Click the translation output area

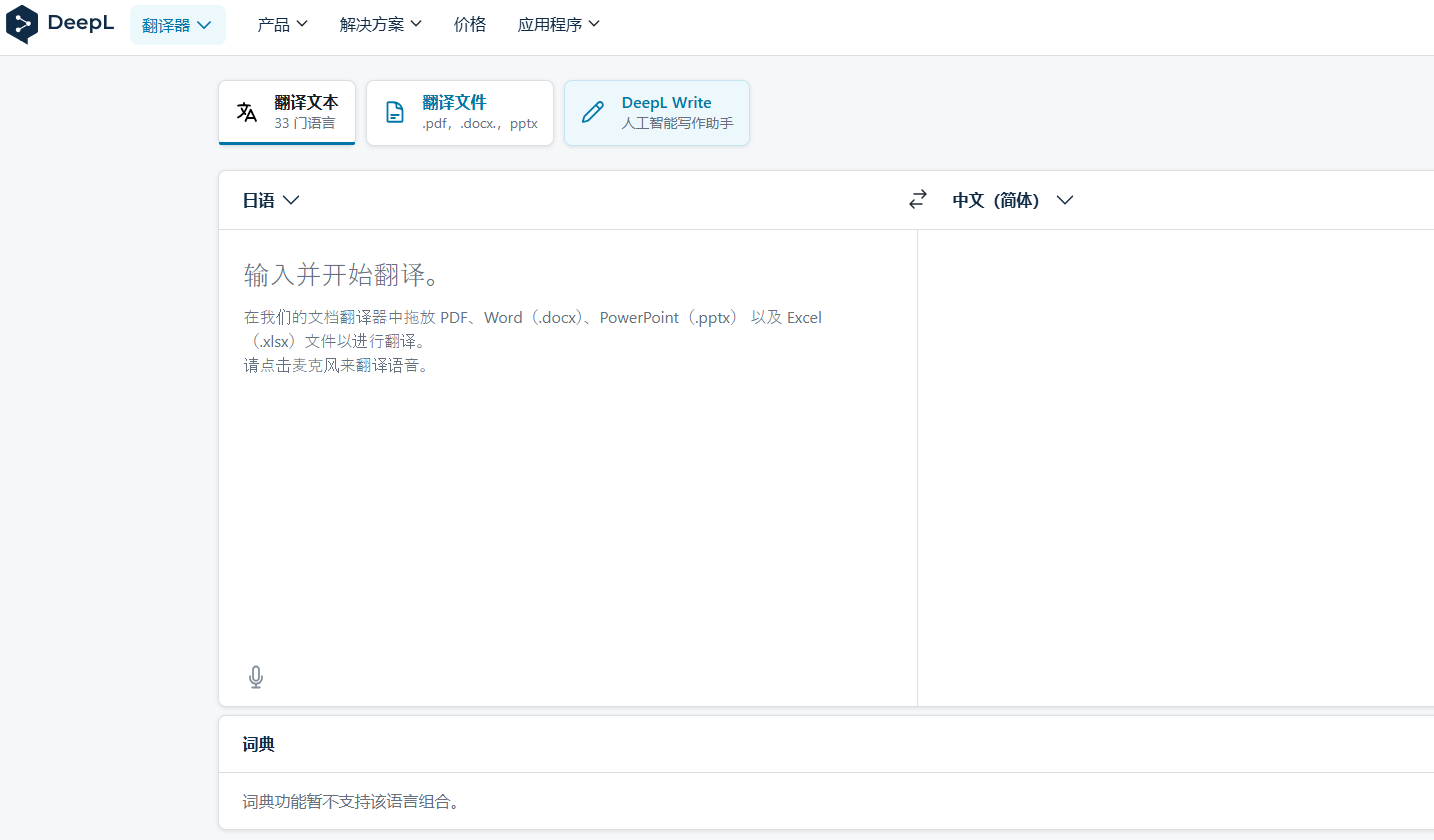coord(1176,468)
